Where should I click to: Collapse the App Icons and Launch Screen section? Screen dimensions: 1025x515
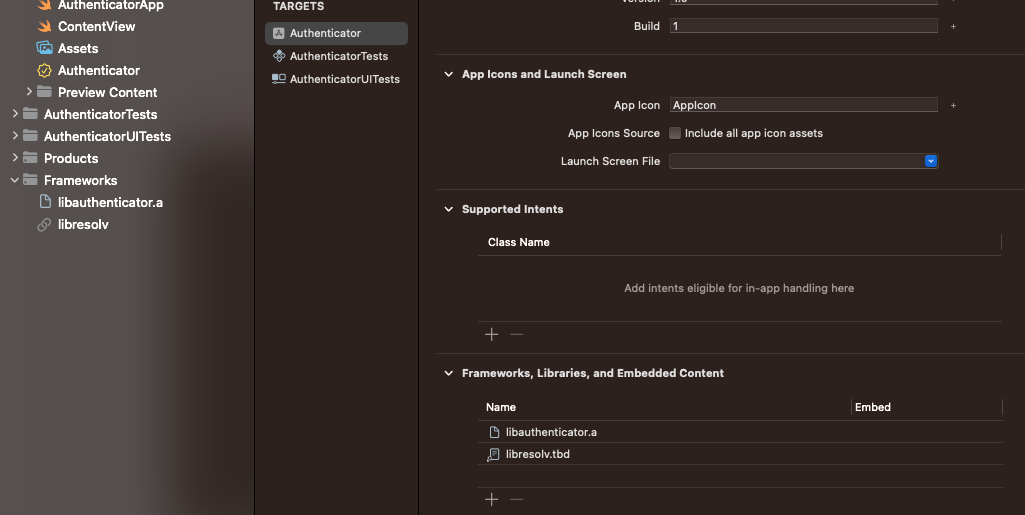[448, 74]
